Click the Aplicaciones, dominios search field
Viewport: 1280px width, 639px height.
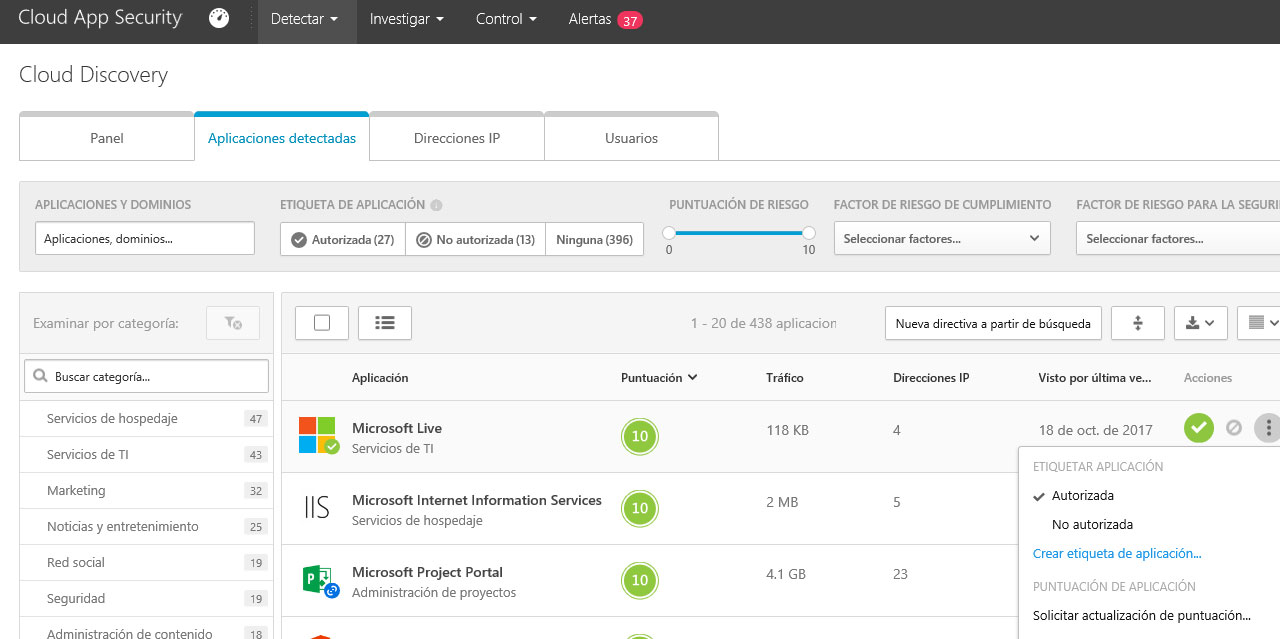145,238
